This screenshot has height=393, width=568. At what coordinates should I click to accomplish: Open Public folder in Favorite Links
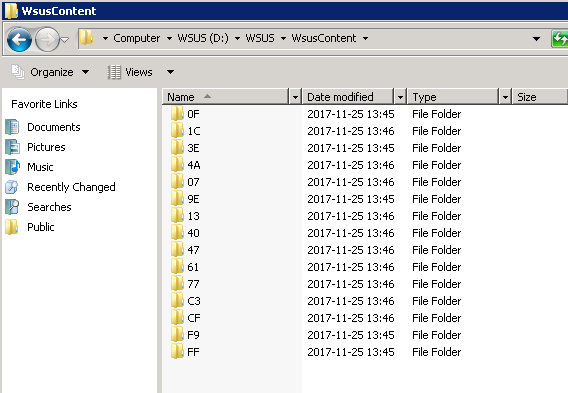(41, 227)
